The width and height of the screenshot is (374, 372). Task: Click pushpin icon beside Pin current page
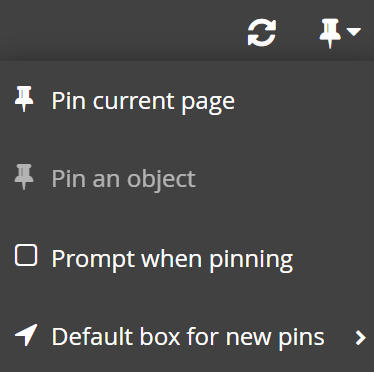pos(24,99)
